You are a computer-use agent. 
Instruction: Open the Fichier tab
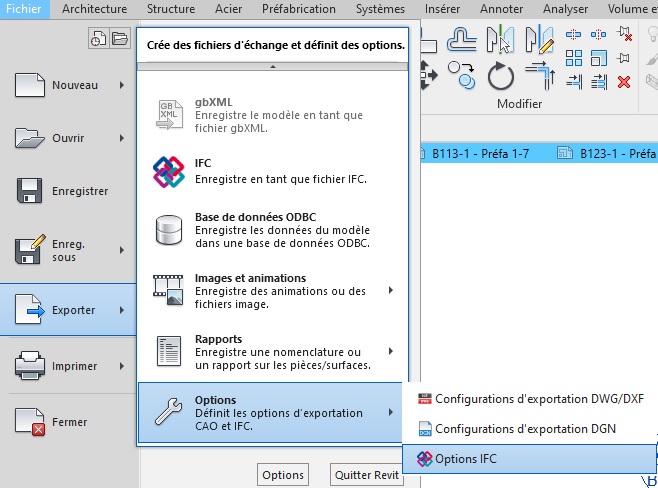click(24, 9)
